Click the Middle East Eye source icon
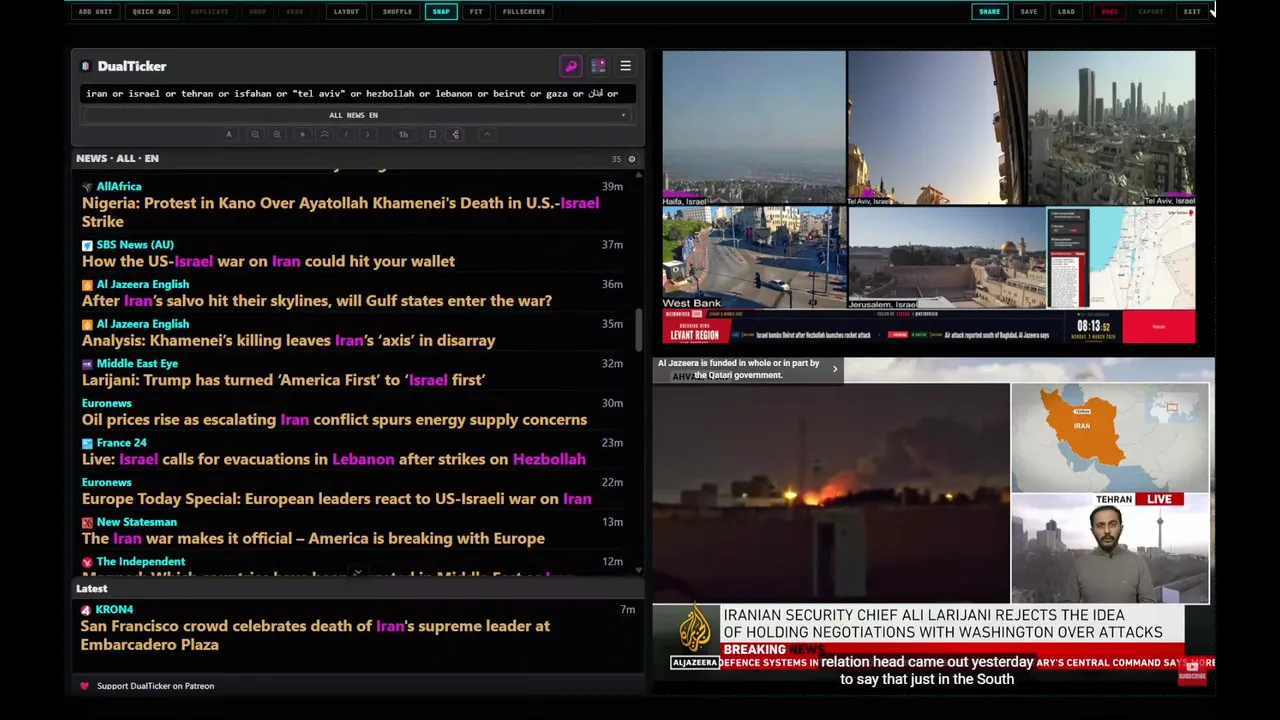 [x=87, y=364]
